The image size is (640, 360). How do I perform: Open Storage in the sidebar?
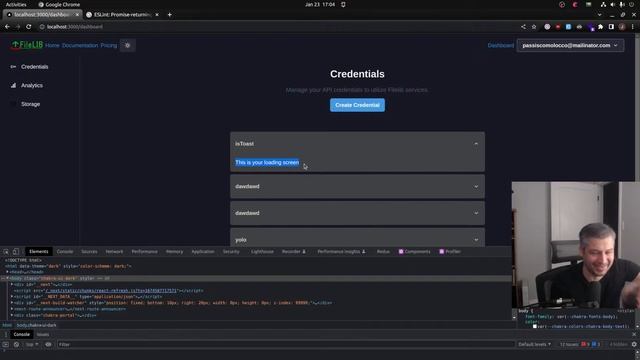click(x=30, y=104)
